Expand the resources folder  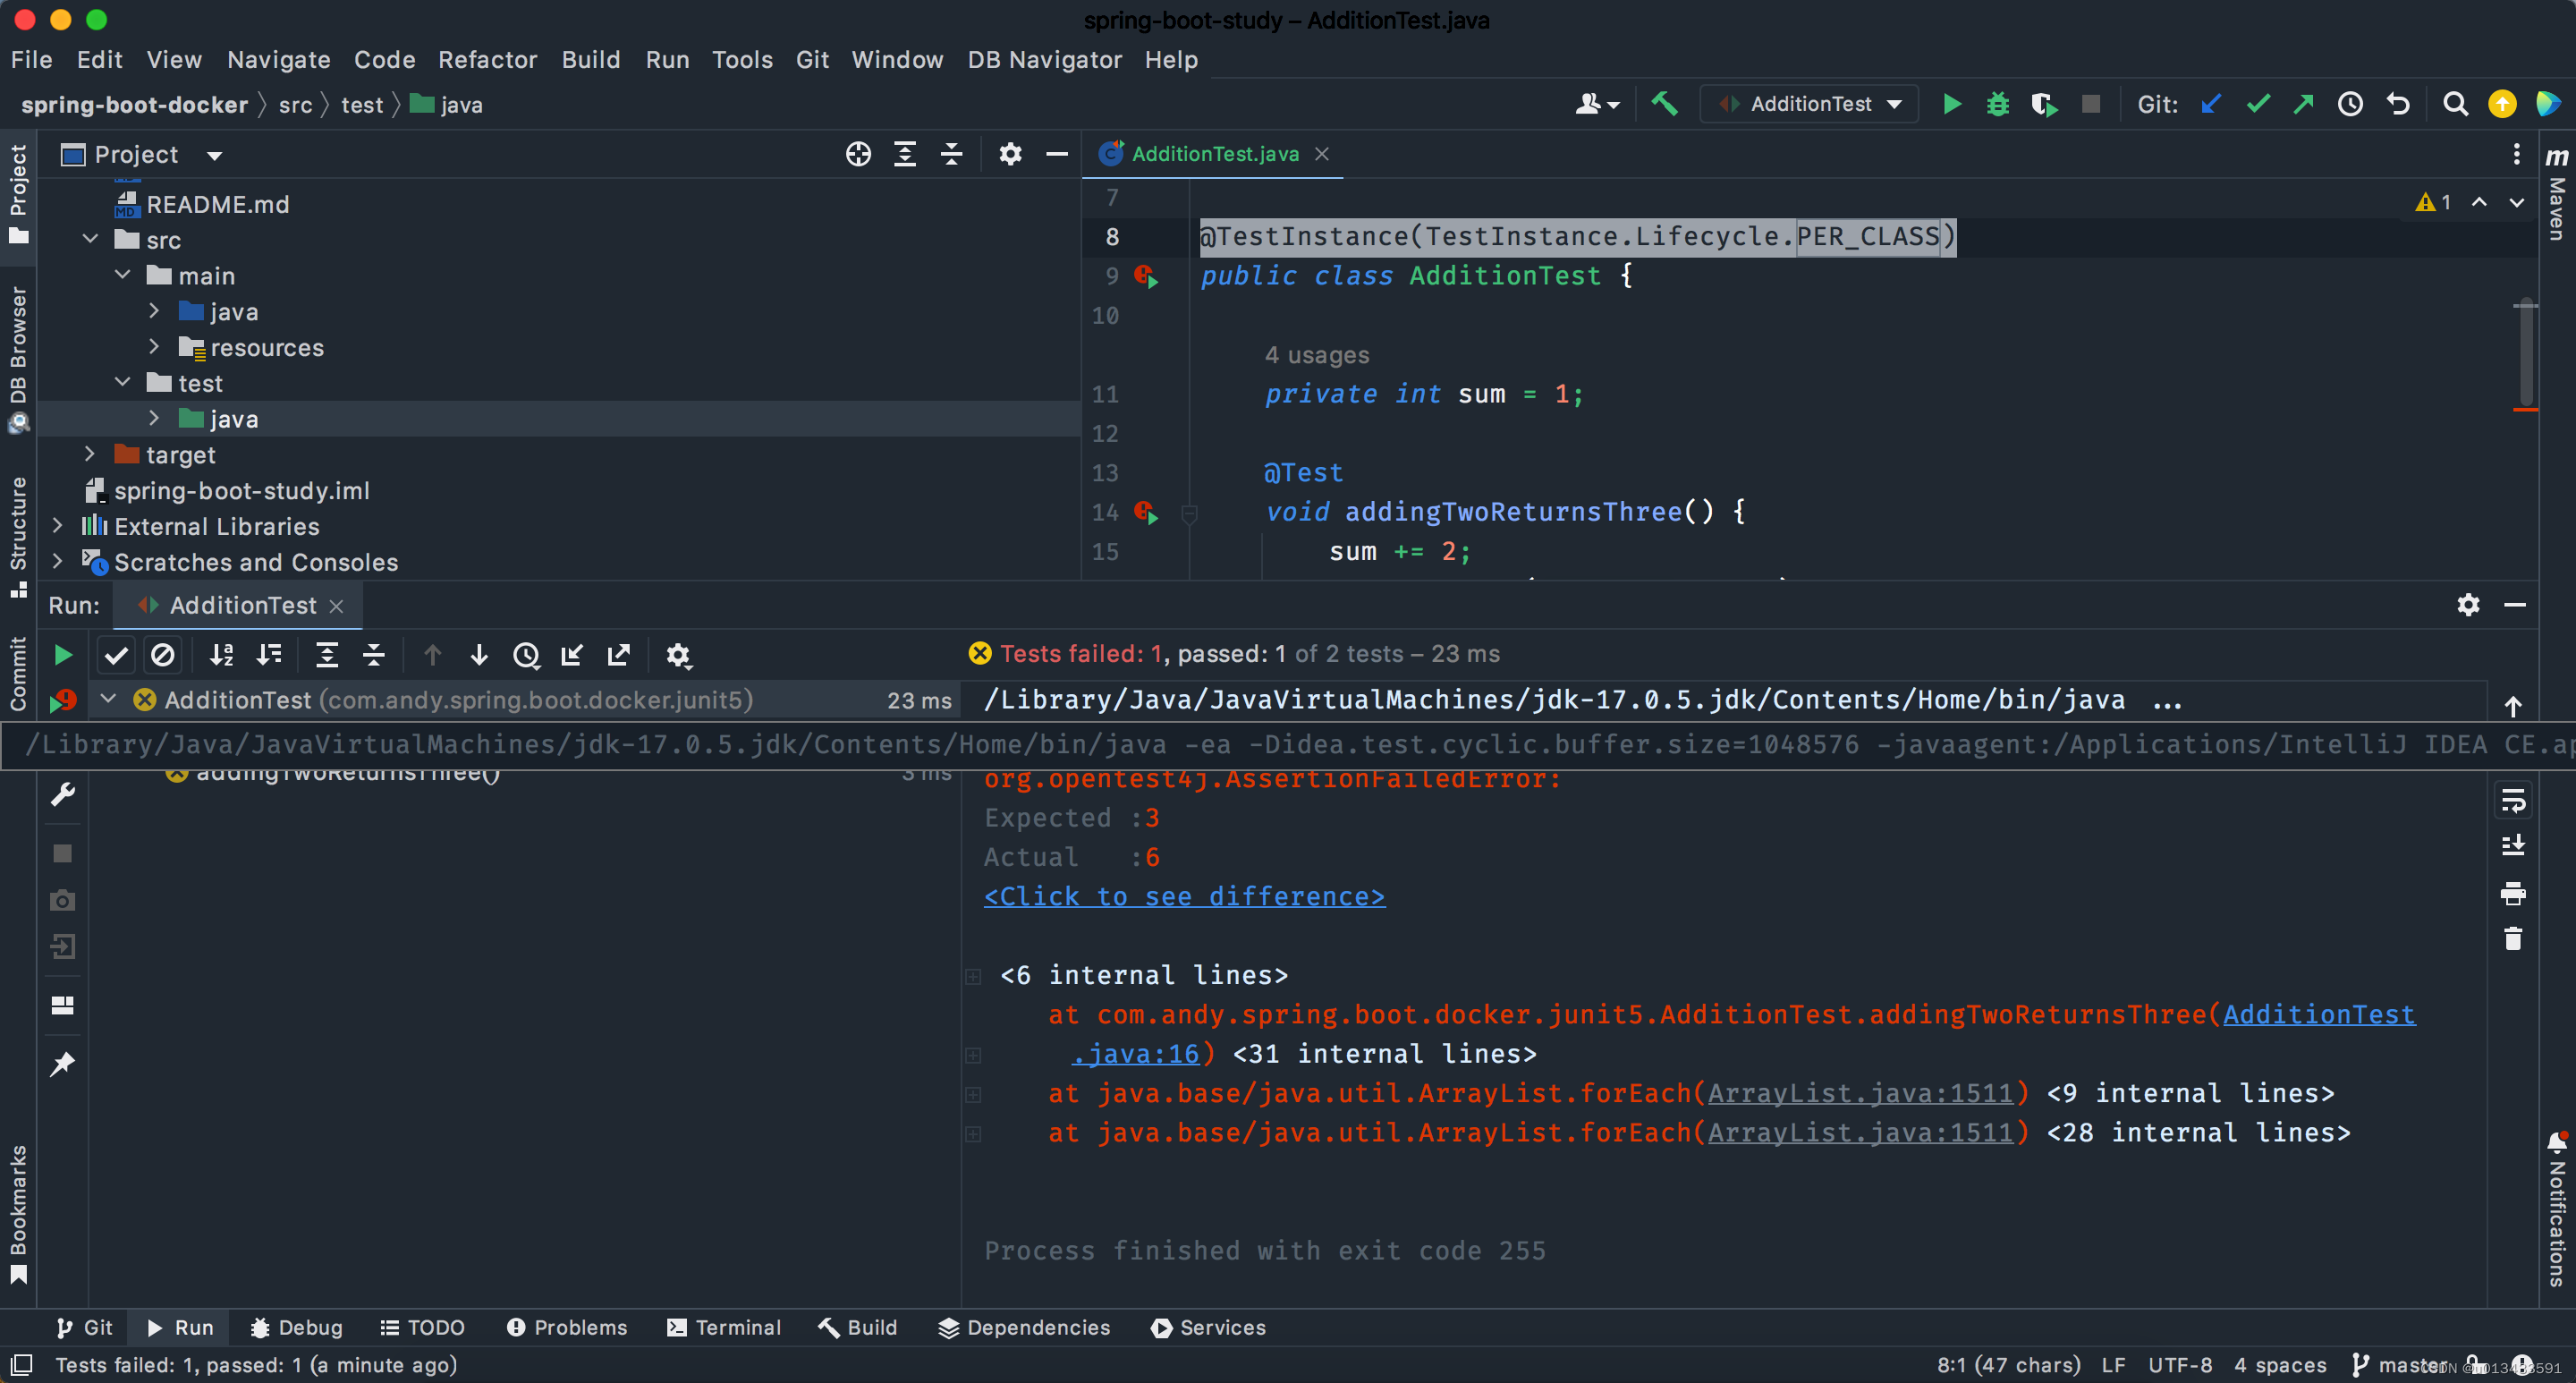click(x=154, y=347)
